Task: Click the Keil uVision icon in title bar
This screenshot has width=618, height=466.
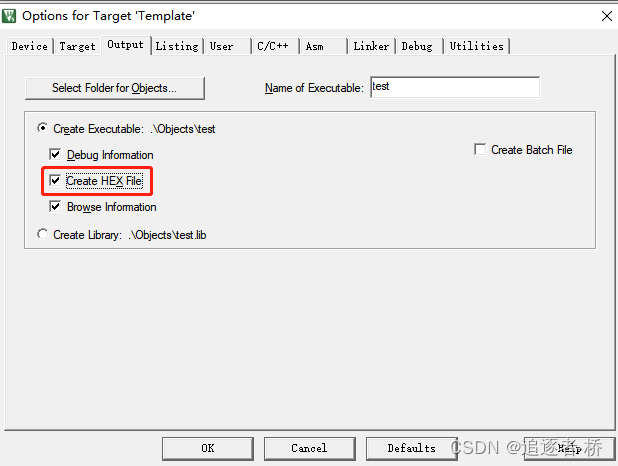Action: pyautogui.click(x=9, y=16)
